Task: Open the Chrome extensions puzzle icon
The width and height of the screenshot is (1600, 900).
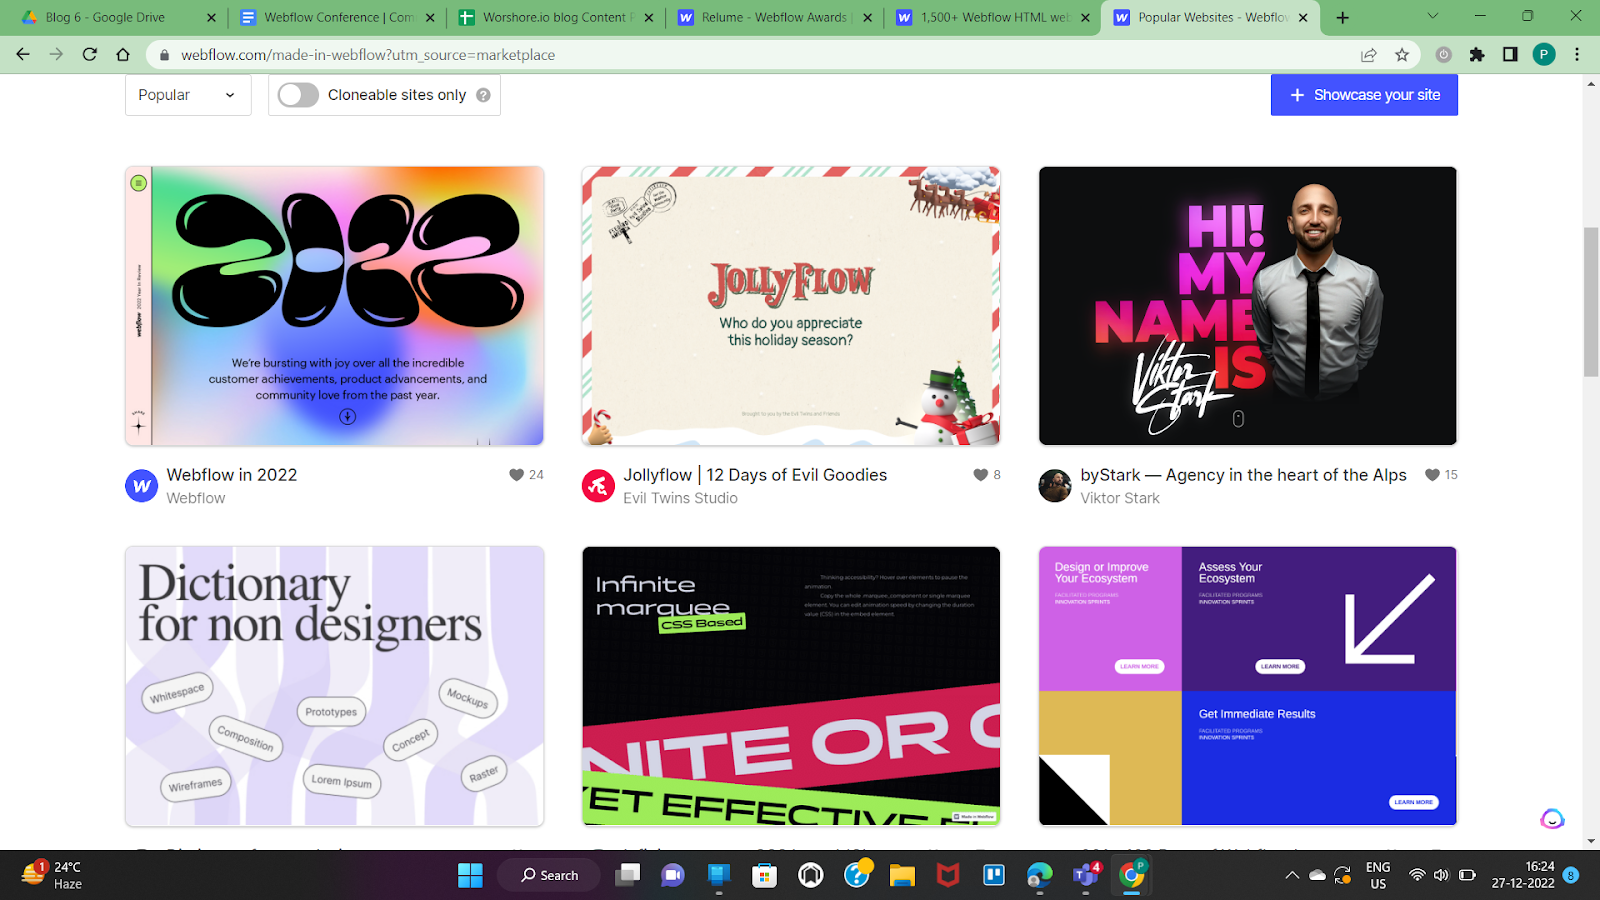Action: click(x=1477, y=55)
